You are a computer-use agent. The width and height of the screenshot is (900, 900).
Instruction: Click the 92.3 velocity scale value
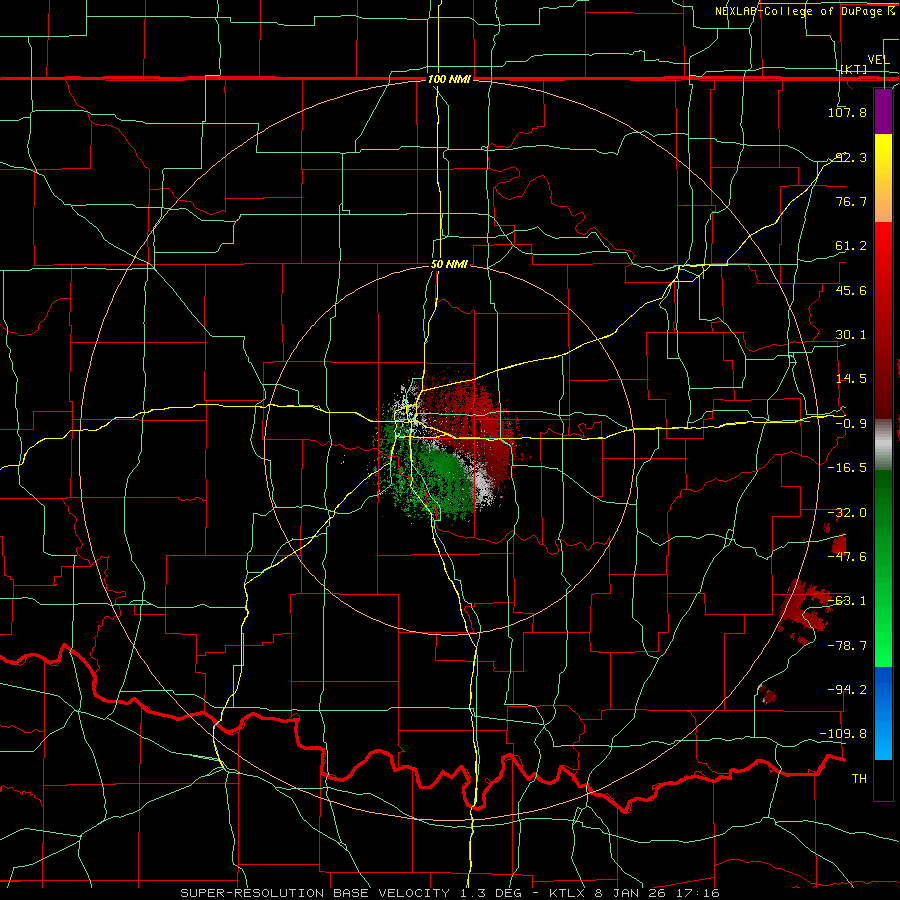tap(851, 157)
